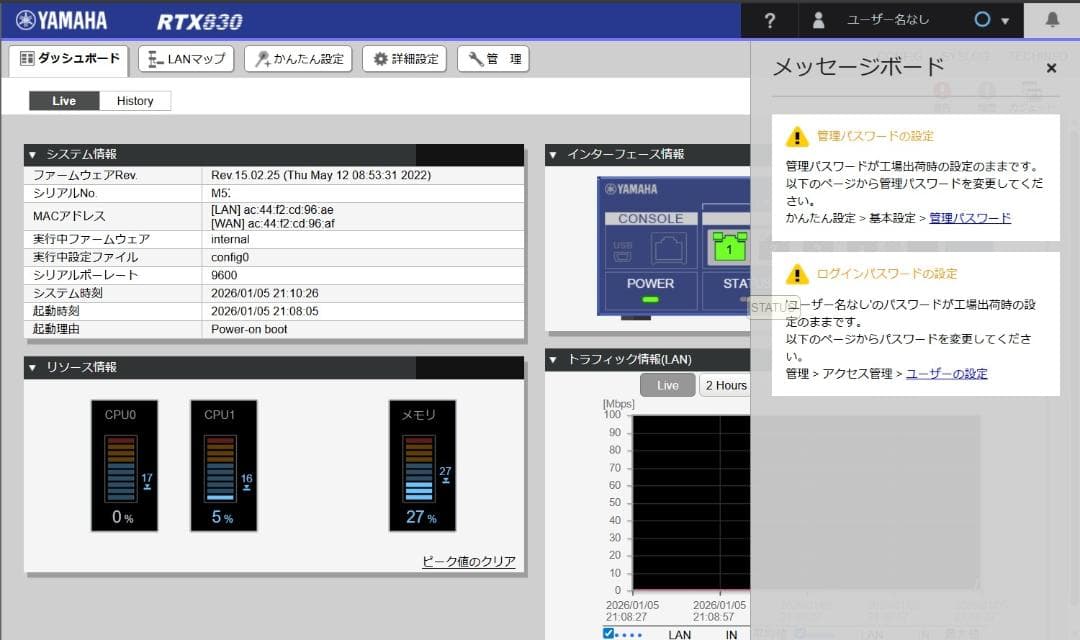Click the network icon on LANマップ
Screen dimensions: 1080x640
[153, 59]
